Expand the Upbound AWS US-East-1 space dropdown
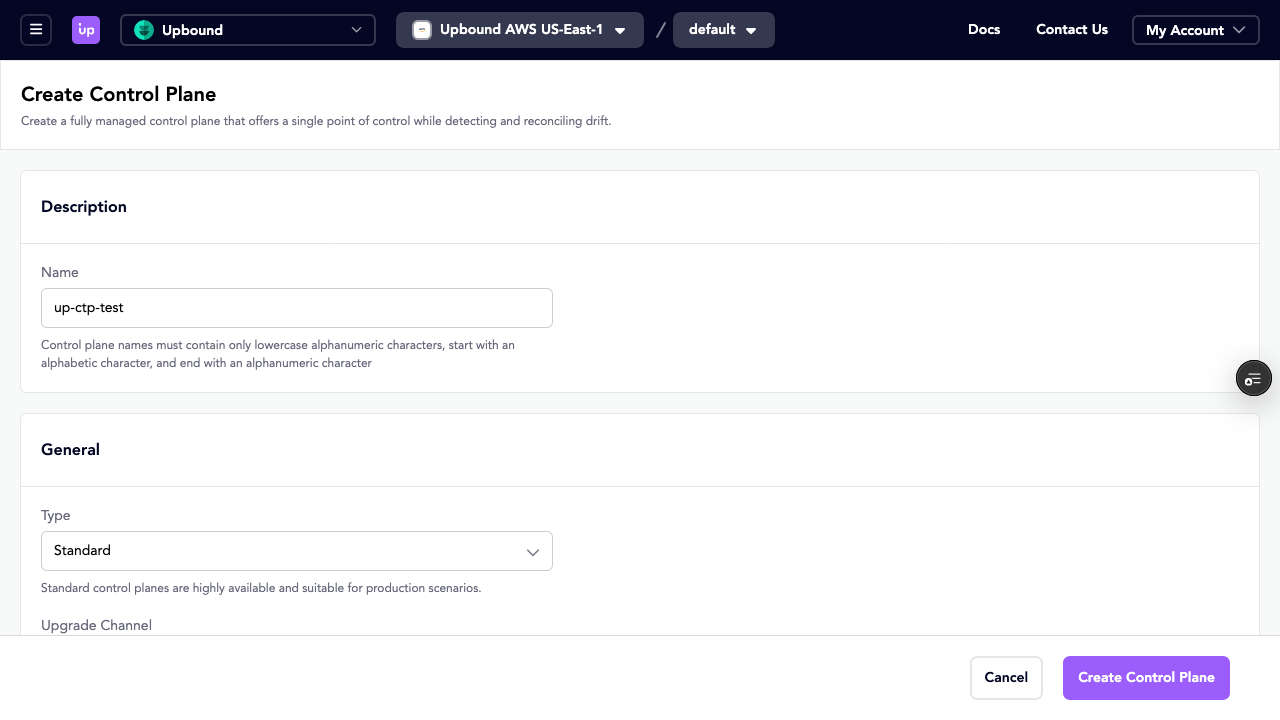 [x=520, y=30]
